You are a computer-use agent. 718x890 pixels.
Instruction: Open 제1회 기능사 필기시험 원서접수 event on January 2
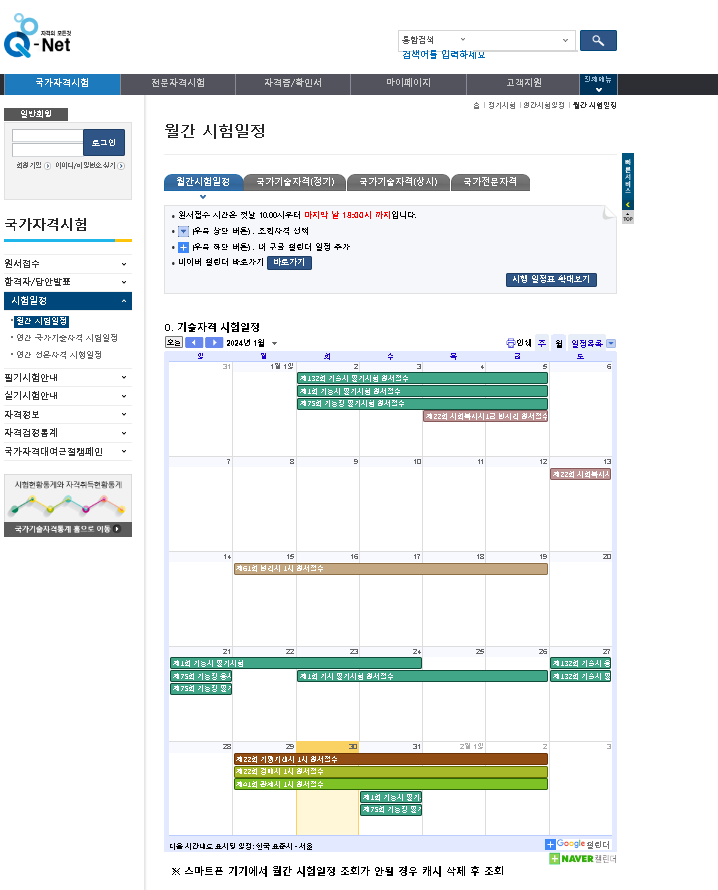click(422, 391)
